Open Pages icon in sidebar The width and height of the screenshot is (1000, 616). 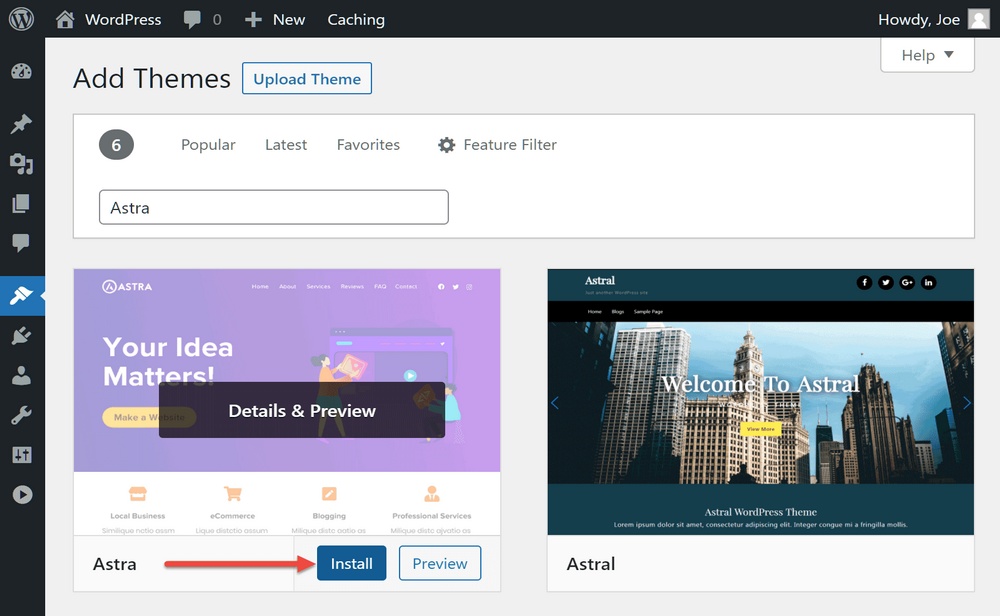click(x=21, y=203)
